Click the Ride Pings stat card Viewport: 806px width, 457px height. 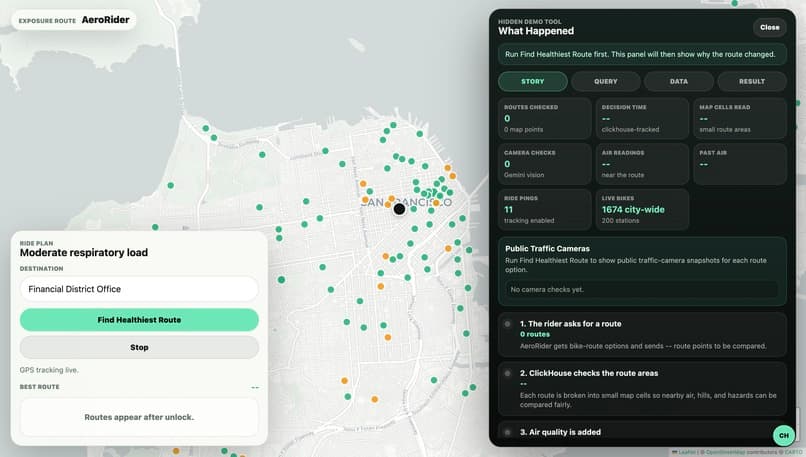[x=544, y=209]
